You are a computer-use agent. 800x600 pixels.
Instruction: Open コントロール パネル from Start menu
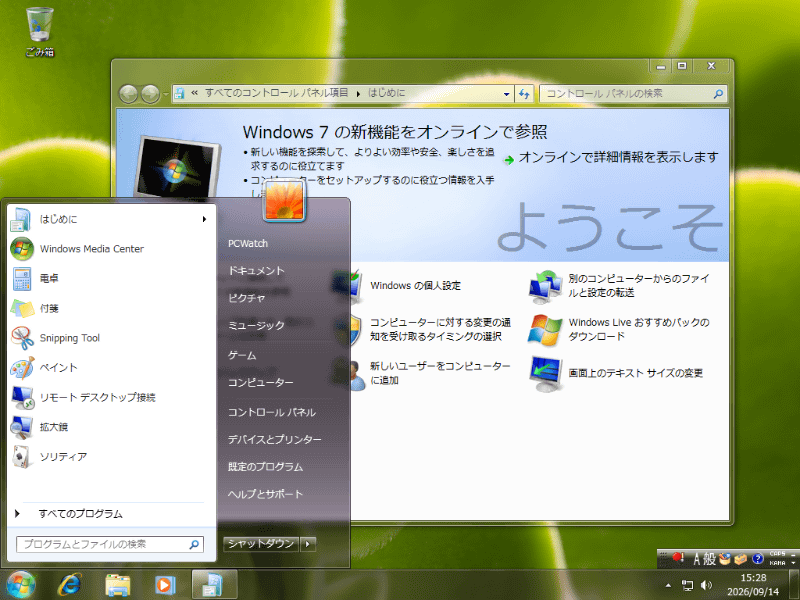click(271, 413)
